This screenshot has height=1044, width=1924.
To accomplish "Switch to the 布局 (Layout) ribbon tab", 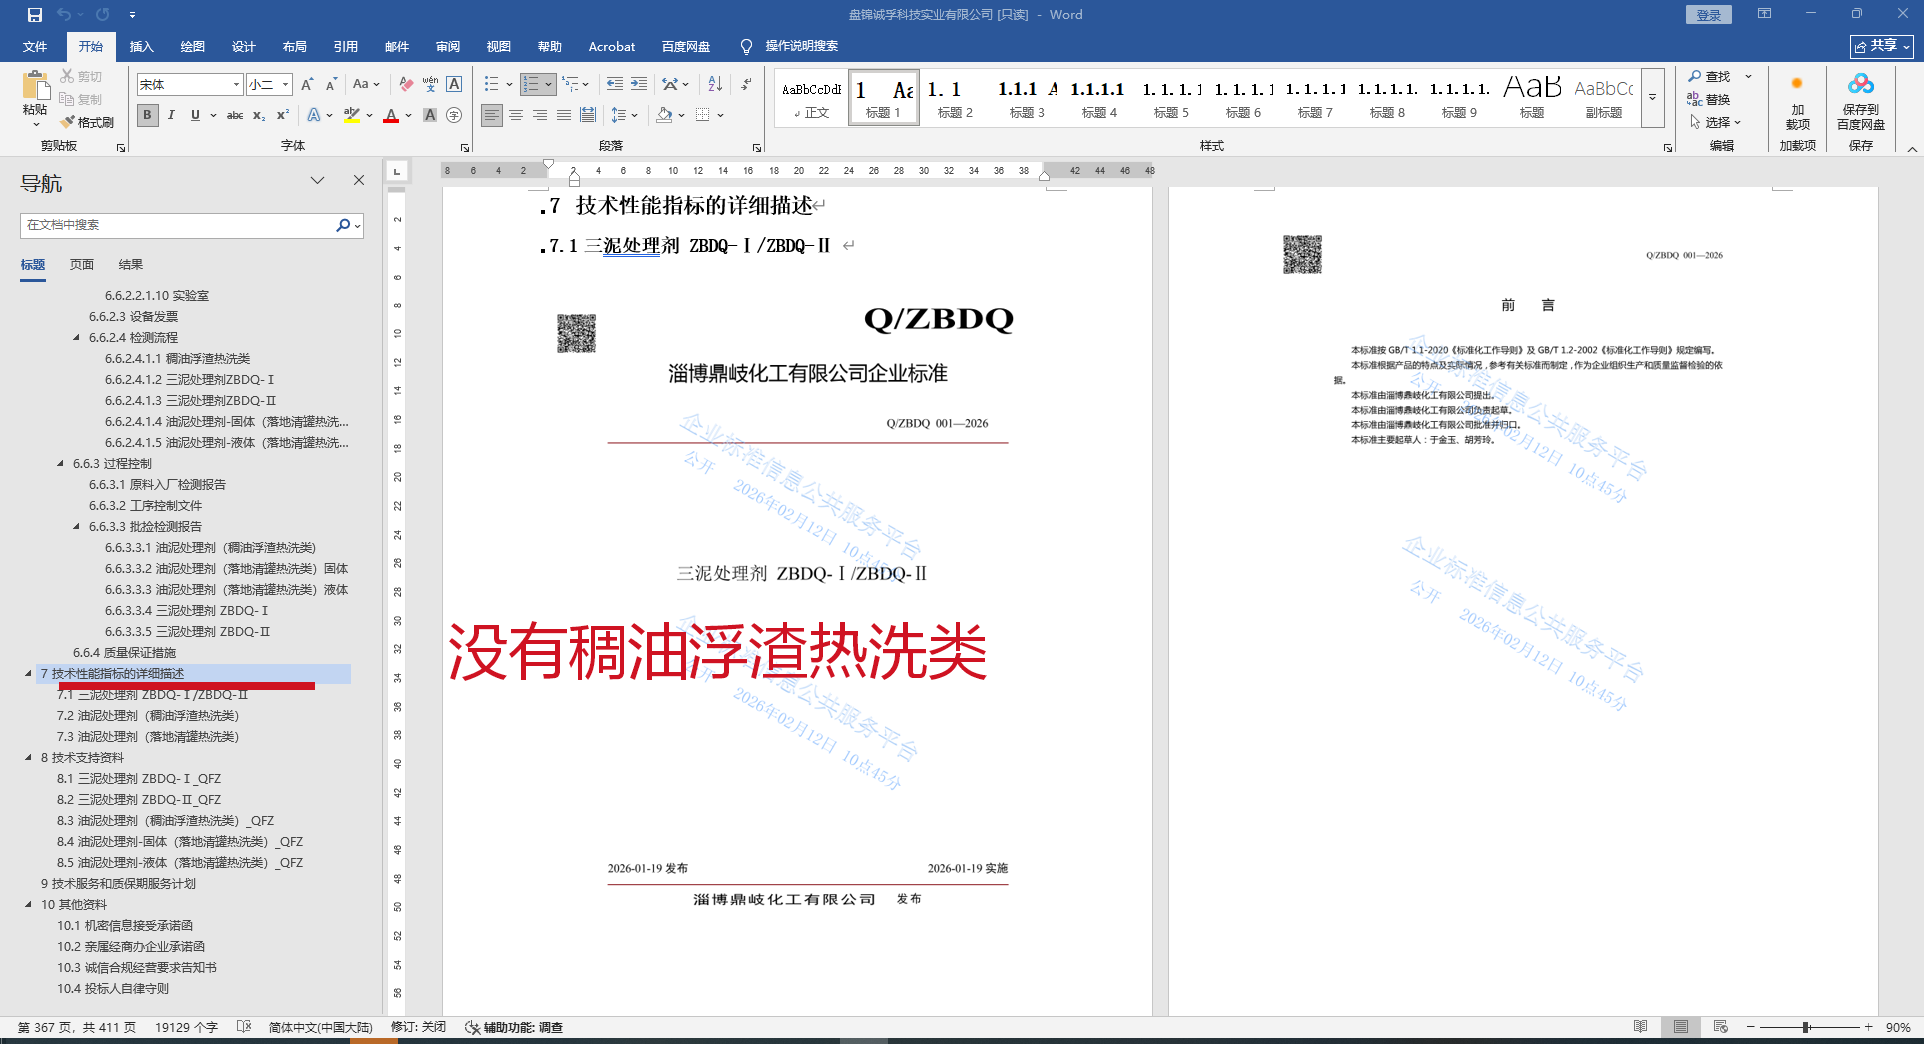I will pos(294,47).
